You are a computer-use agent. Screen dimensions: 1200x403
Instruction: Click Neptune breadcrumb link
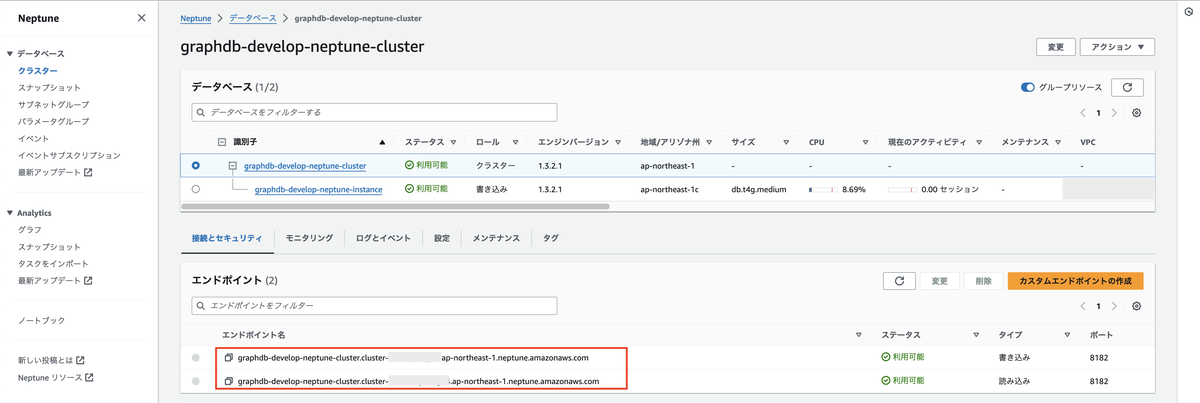tap(196, 18)
